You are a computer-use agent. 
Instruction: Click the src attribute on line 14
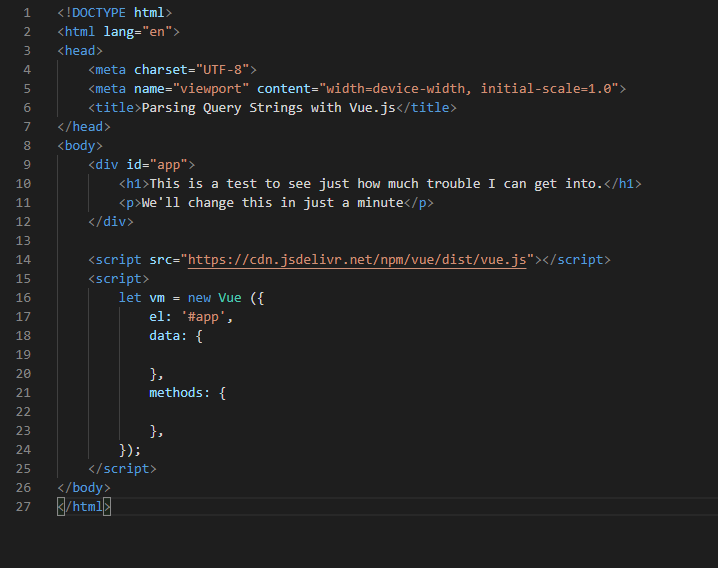(161, 260)
